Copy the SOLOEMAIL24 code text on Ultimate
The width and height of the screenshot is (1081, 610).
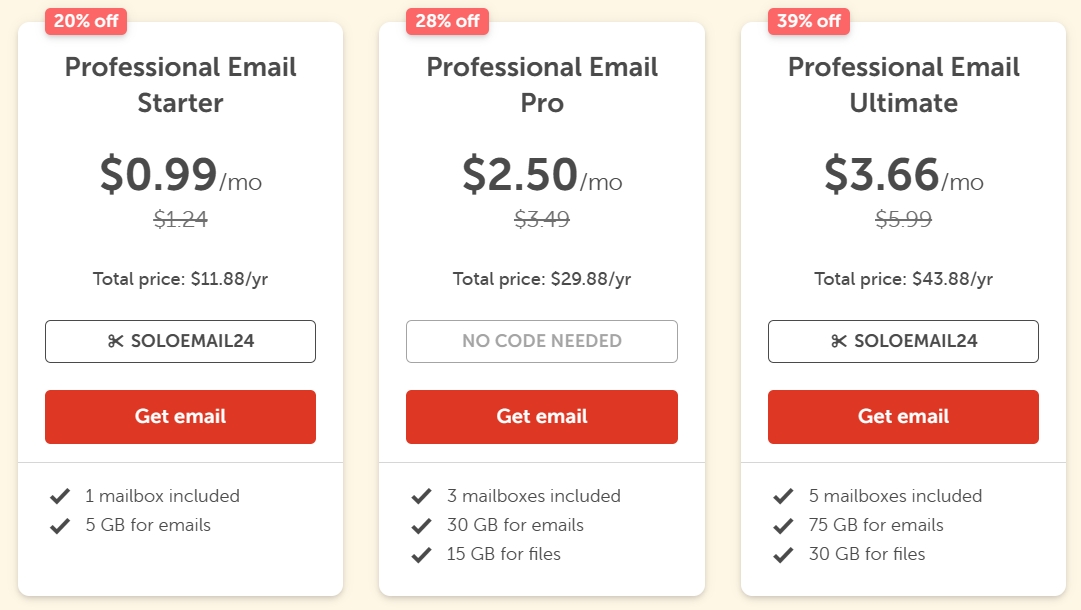(916, 341)
